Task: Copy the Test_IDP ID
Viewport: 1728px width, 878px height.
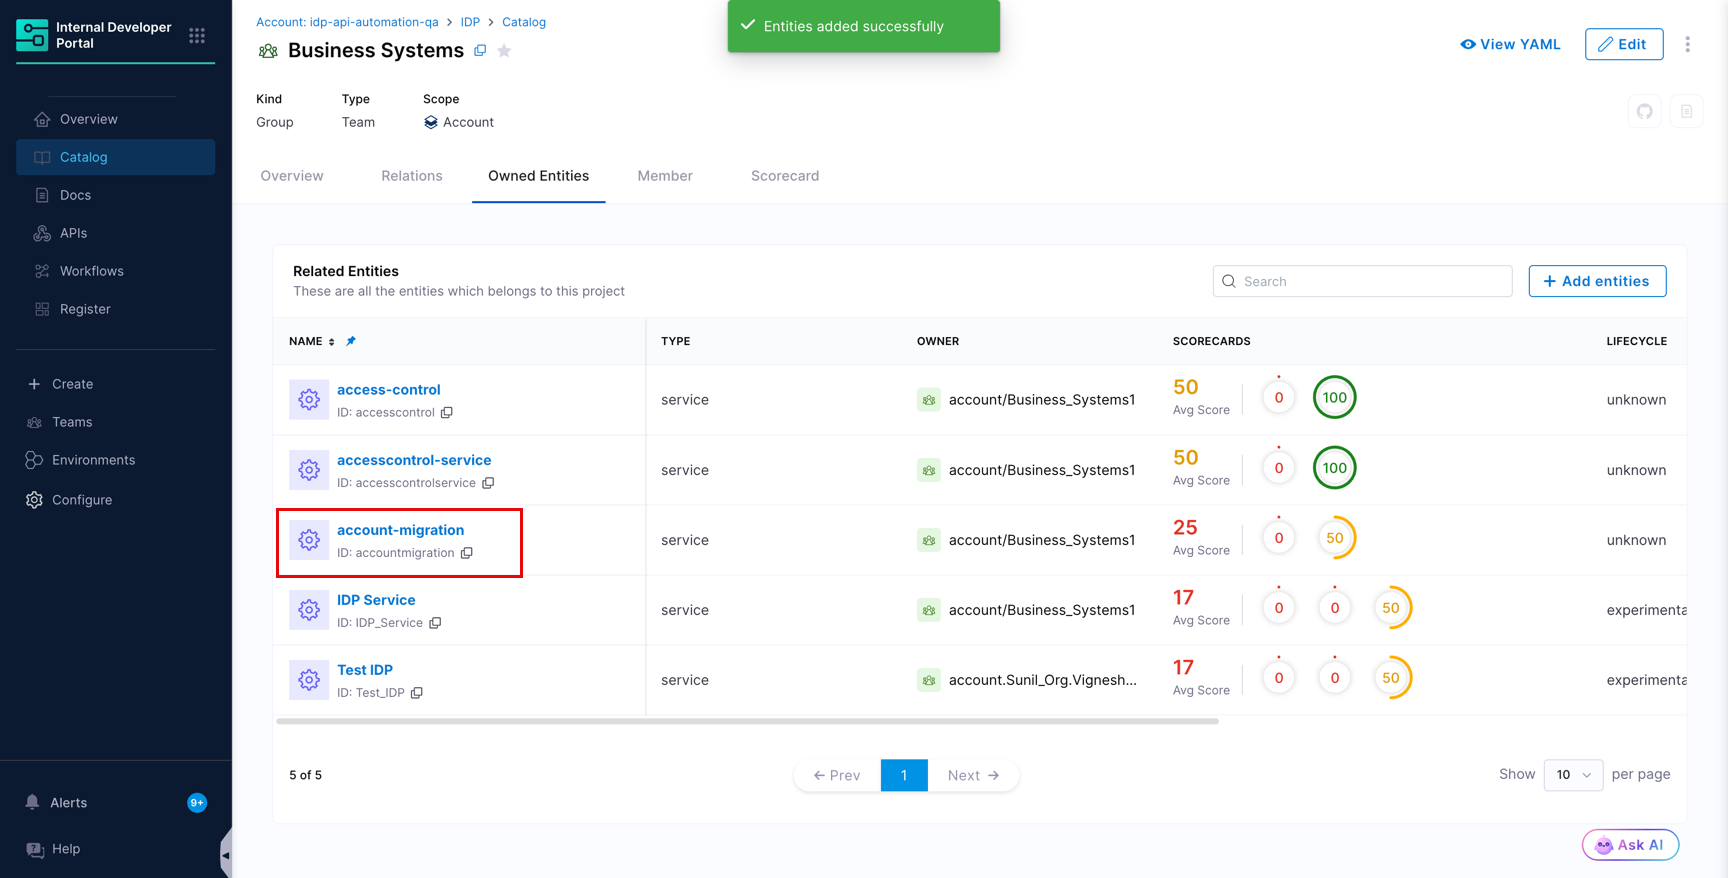Action: (417, 693)
